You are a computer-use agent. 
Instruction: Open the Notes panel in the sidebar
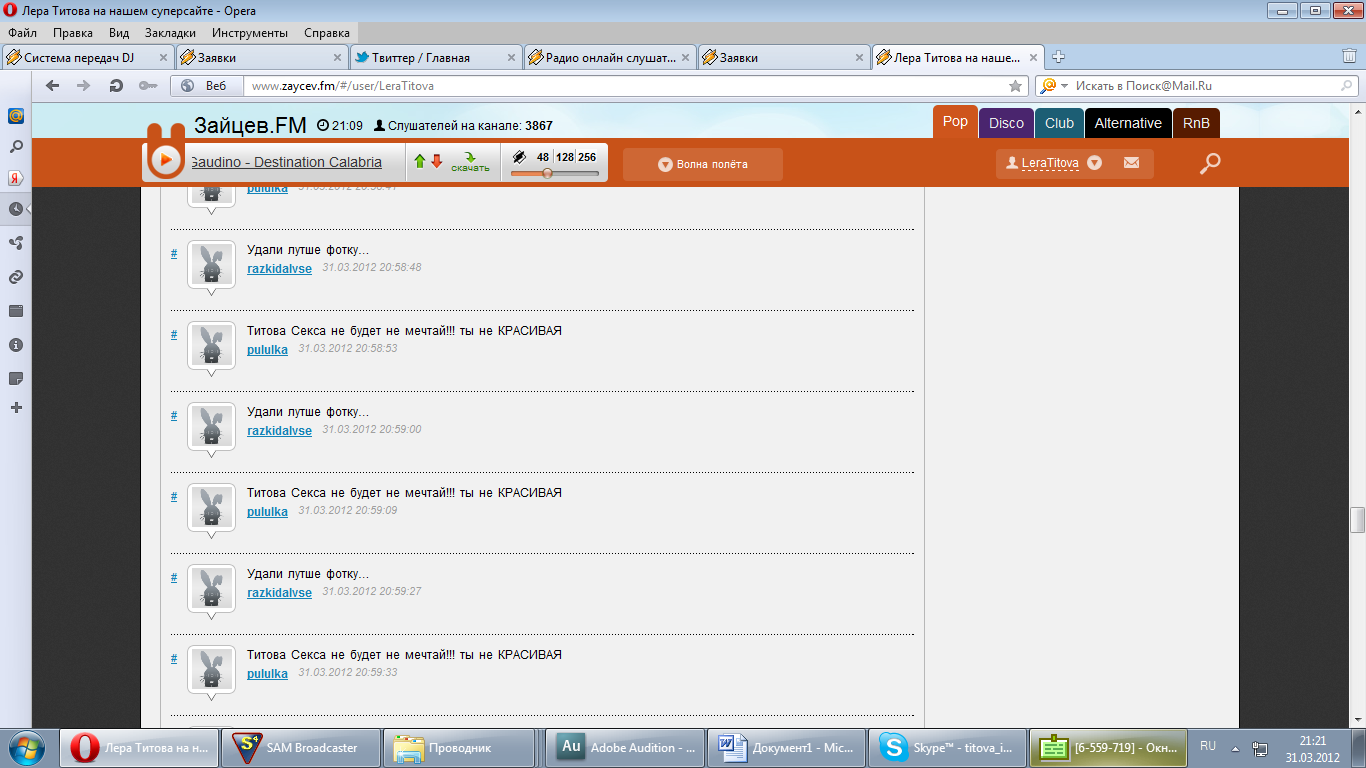tap(16, 379)
